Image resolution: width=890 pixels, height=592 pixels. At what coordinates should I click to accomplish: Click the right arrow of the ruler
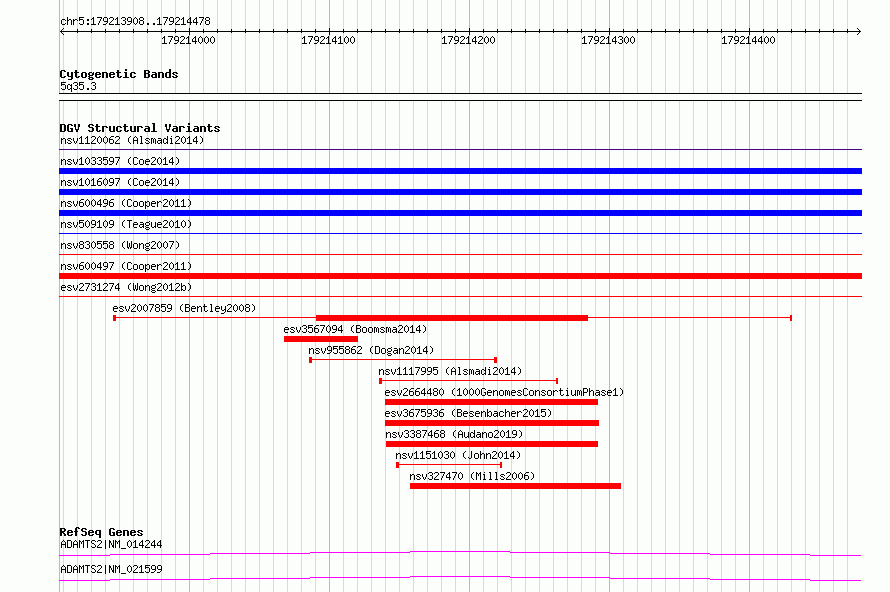859,31
